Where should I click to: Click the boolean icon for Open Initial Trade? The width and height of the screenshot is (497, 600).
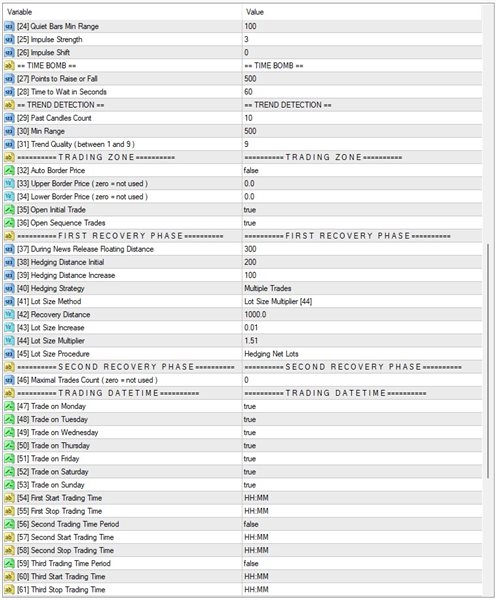[x=9, y=210]
